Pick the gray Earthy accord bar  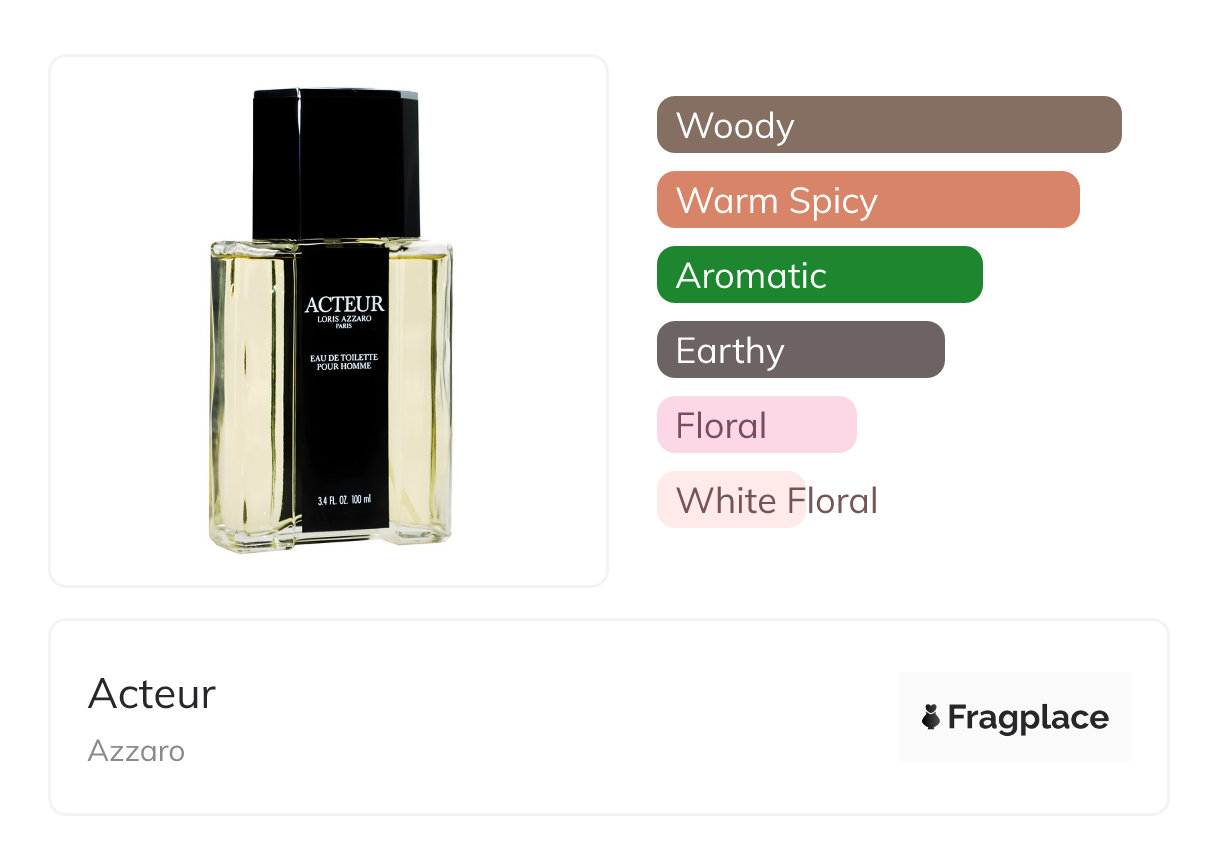coord(801,350)
